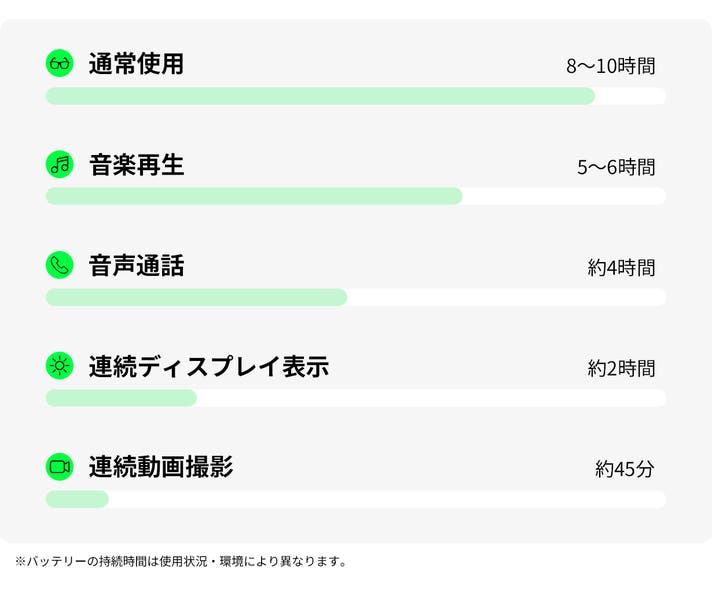Click the glasses icon beside 通常使用

[x=60, y=64]
